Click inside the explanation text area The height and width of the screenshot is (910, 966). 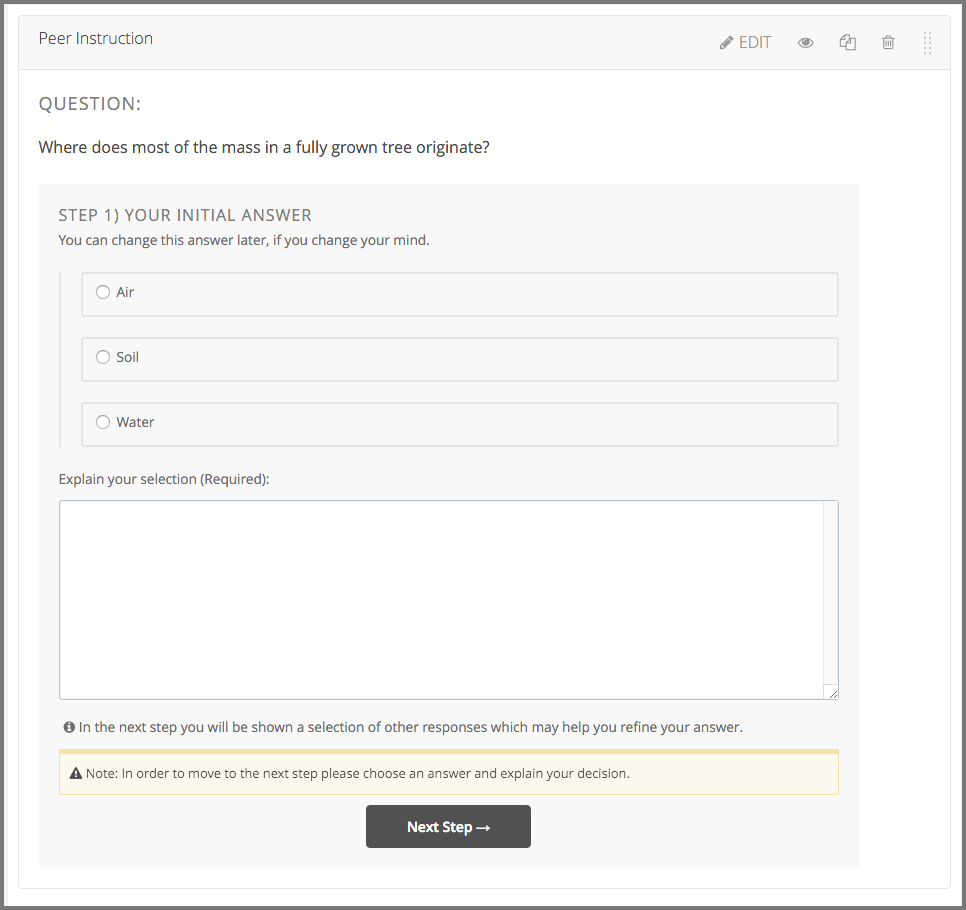pos(440,599)
